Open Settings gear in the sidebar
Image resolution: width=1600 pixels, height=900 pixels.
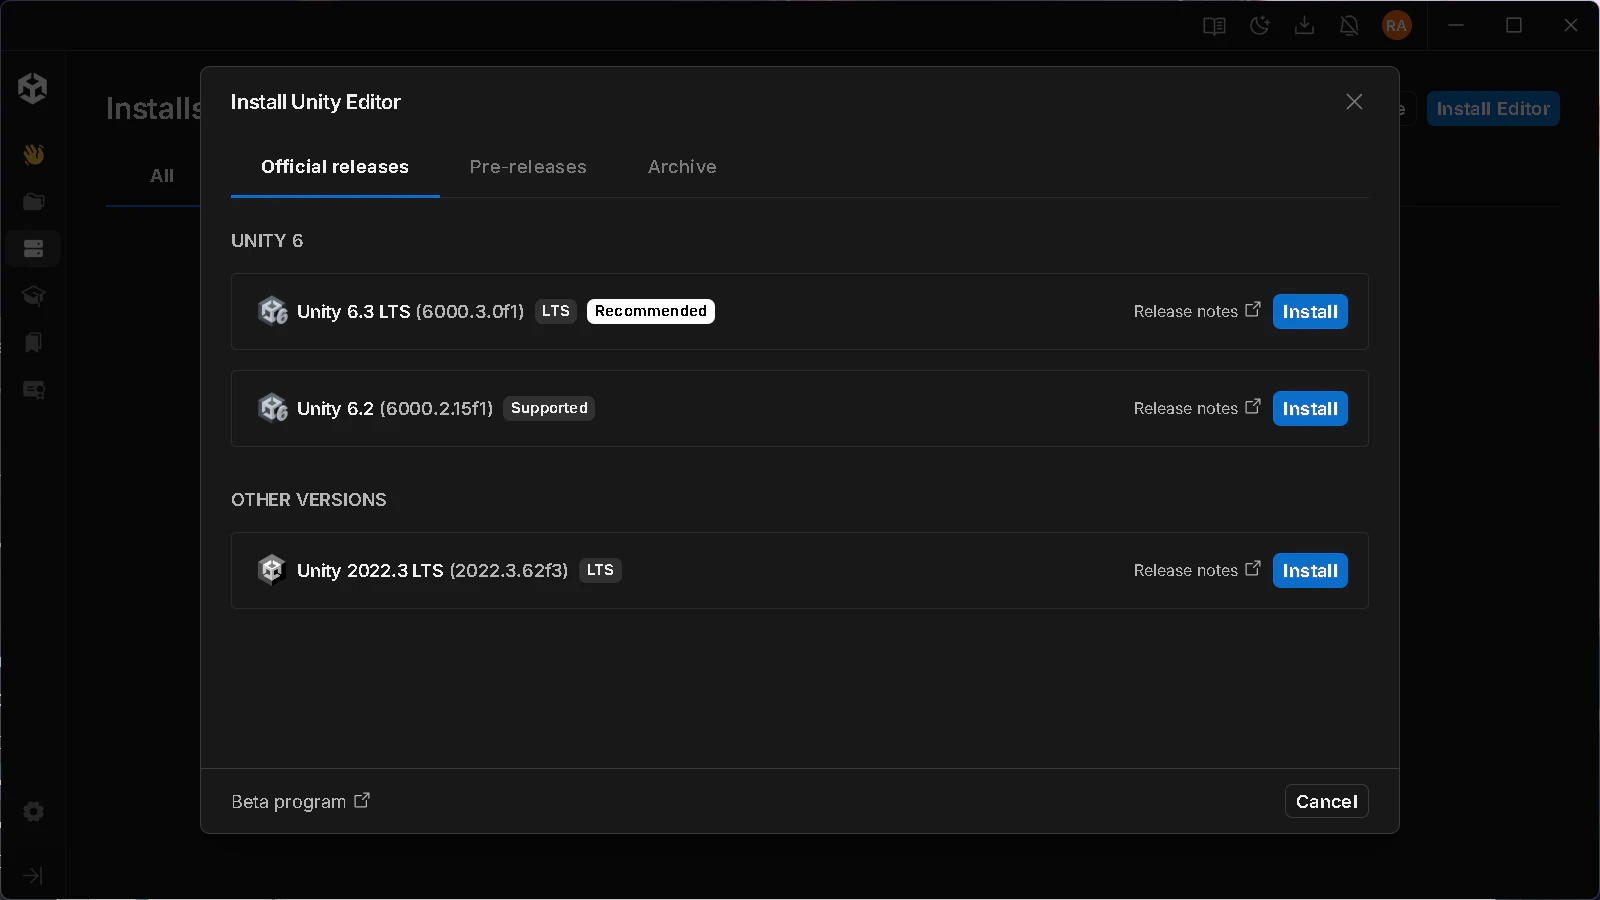click(33, 811)
